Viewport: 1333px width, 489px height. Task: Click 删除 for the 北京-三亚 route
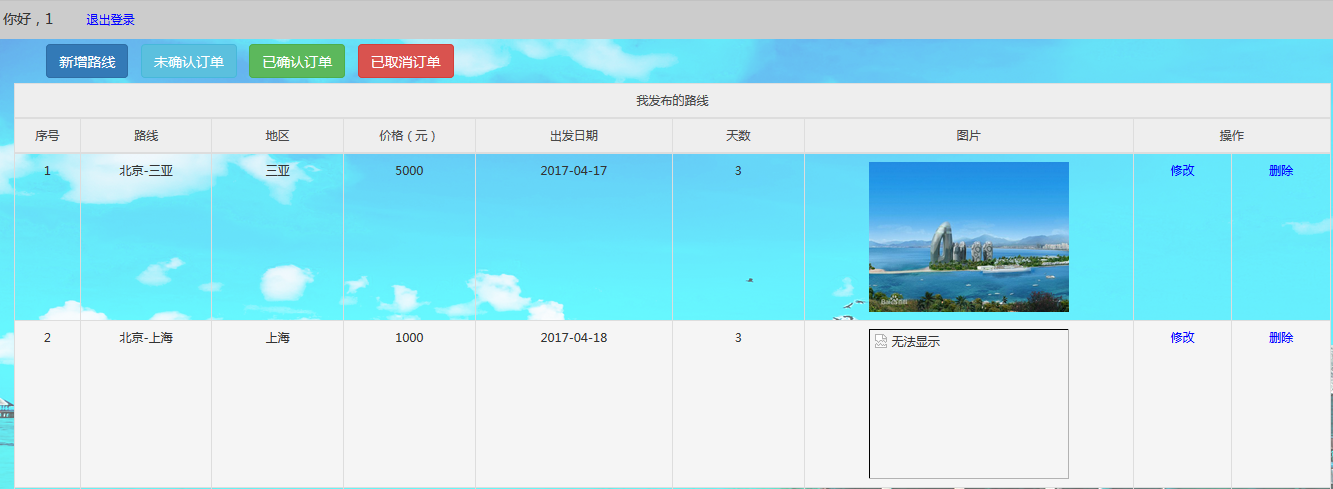[x=1281, y=171]
